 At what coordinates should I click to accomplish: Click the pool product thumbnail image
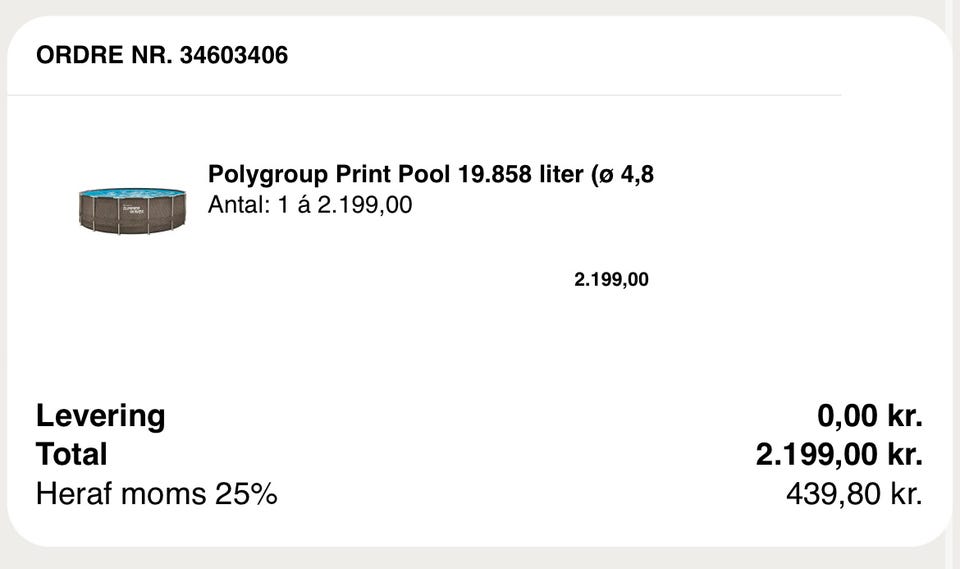click(132, 210)
